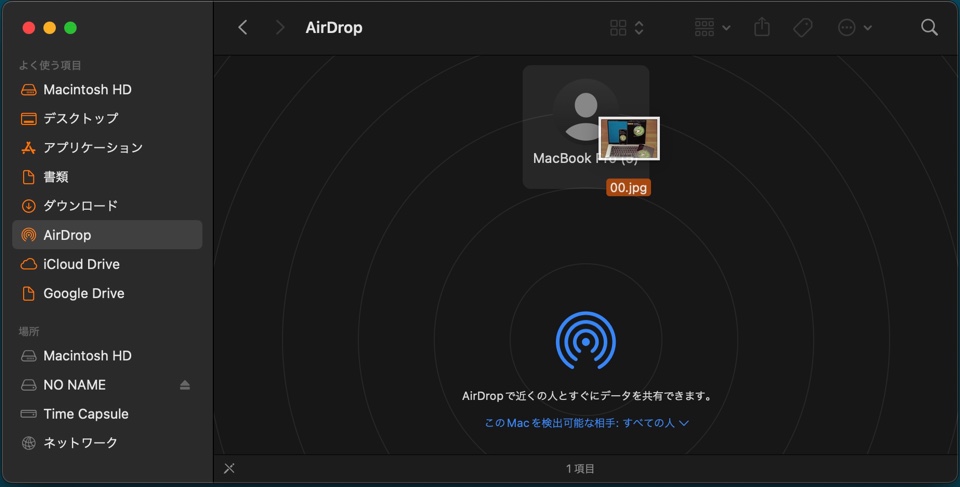Screen dimensions: 960x487
Task: Close the Finder window red button
Action: [x=29, y=28]
